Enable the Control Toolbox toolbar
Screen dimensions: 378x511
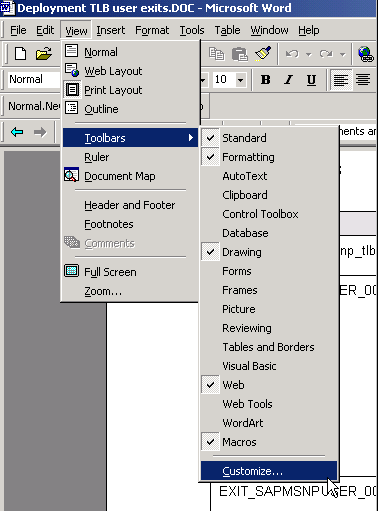pyautogui.click(x=269, y=214)
